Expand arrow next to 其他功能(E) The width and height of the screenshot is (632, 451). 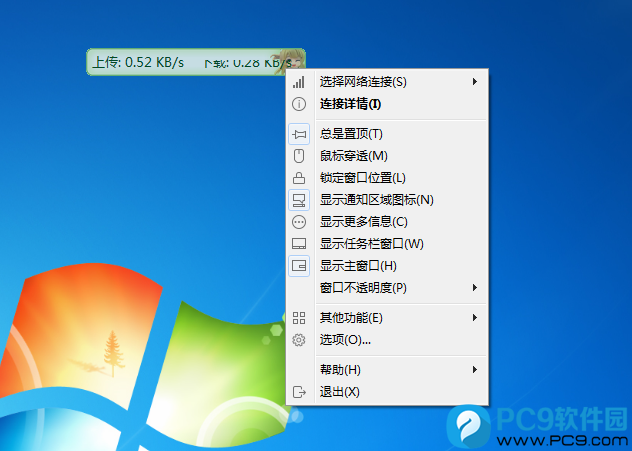475,318
